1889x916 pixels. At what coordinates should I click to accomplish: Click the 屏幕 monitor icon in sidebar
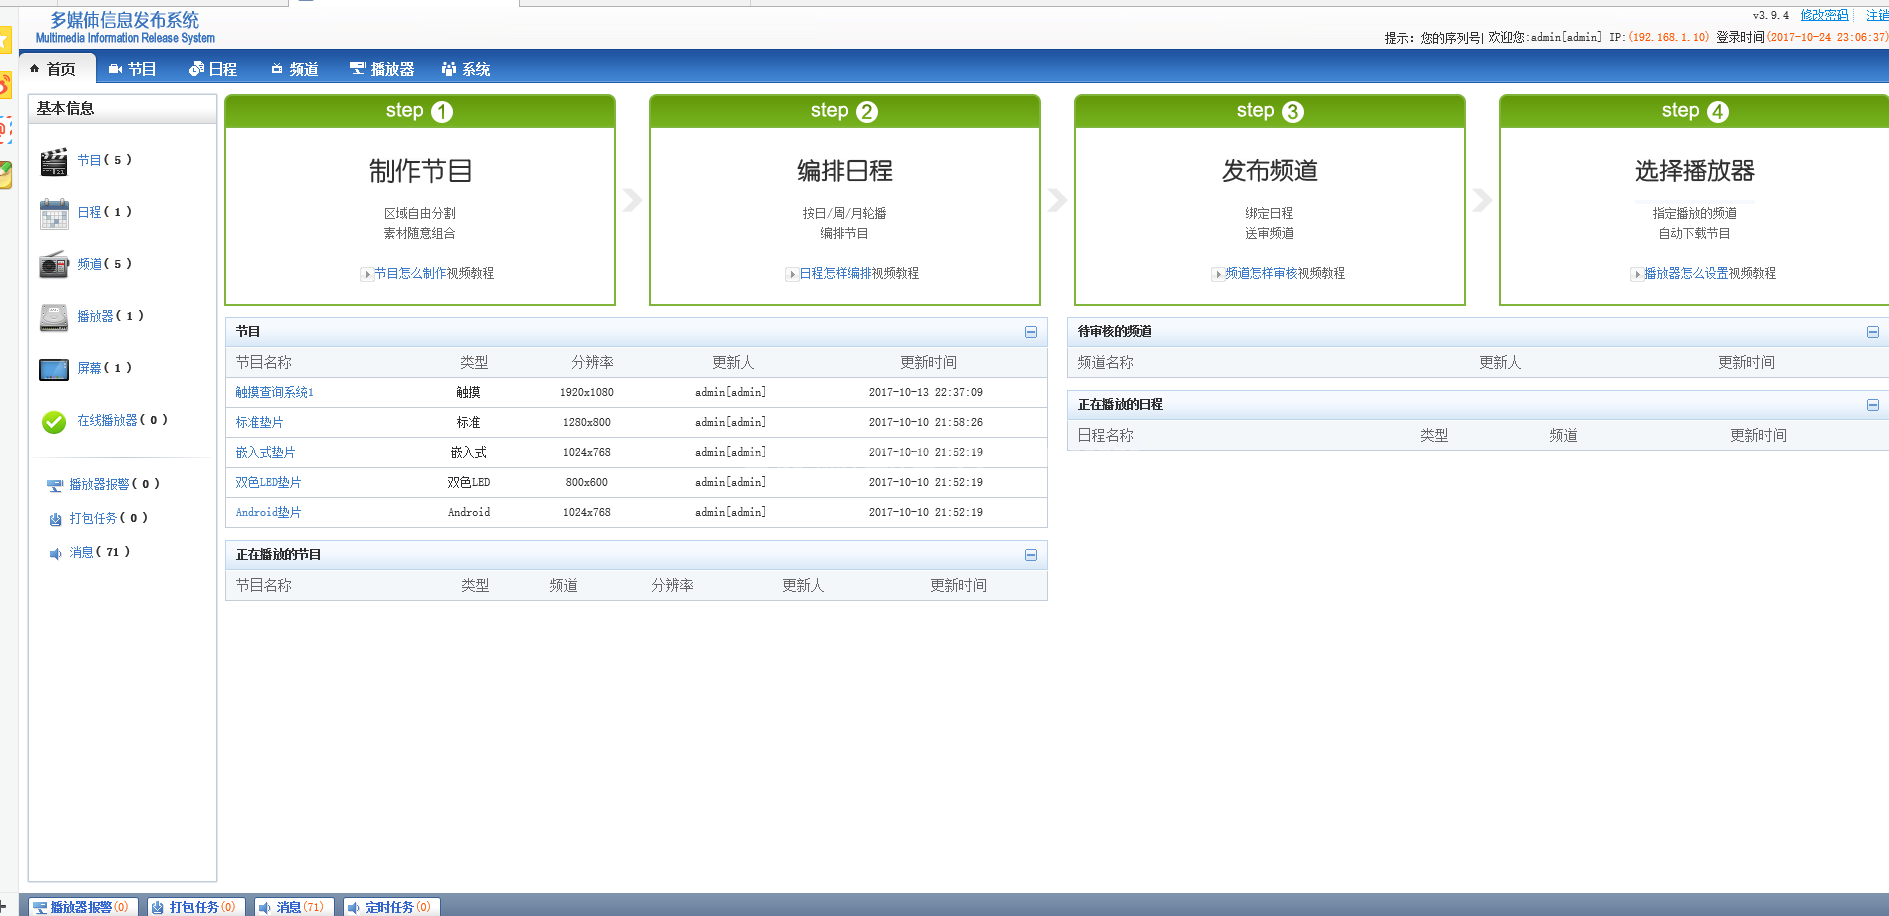tap(54, 369)
